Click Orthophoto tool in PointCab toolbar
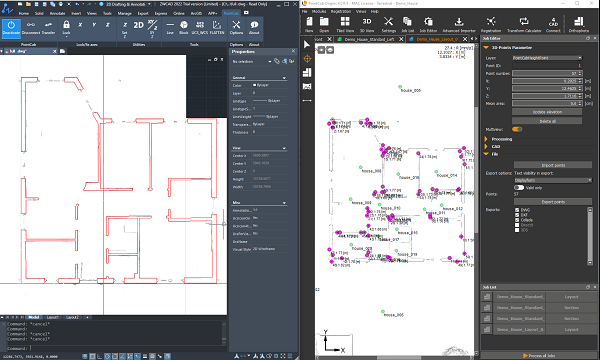The image size is (600, 360). tap(579, 25)
